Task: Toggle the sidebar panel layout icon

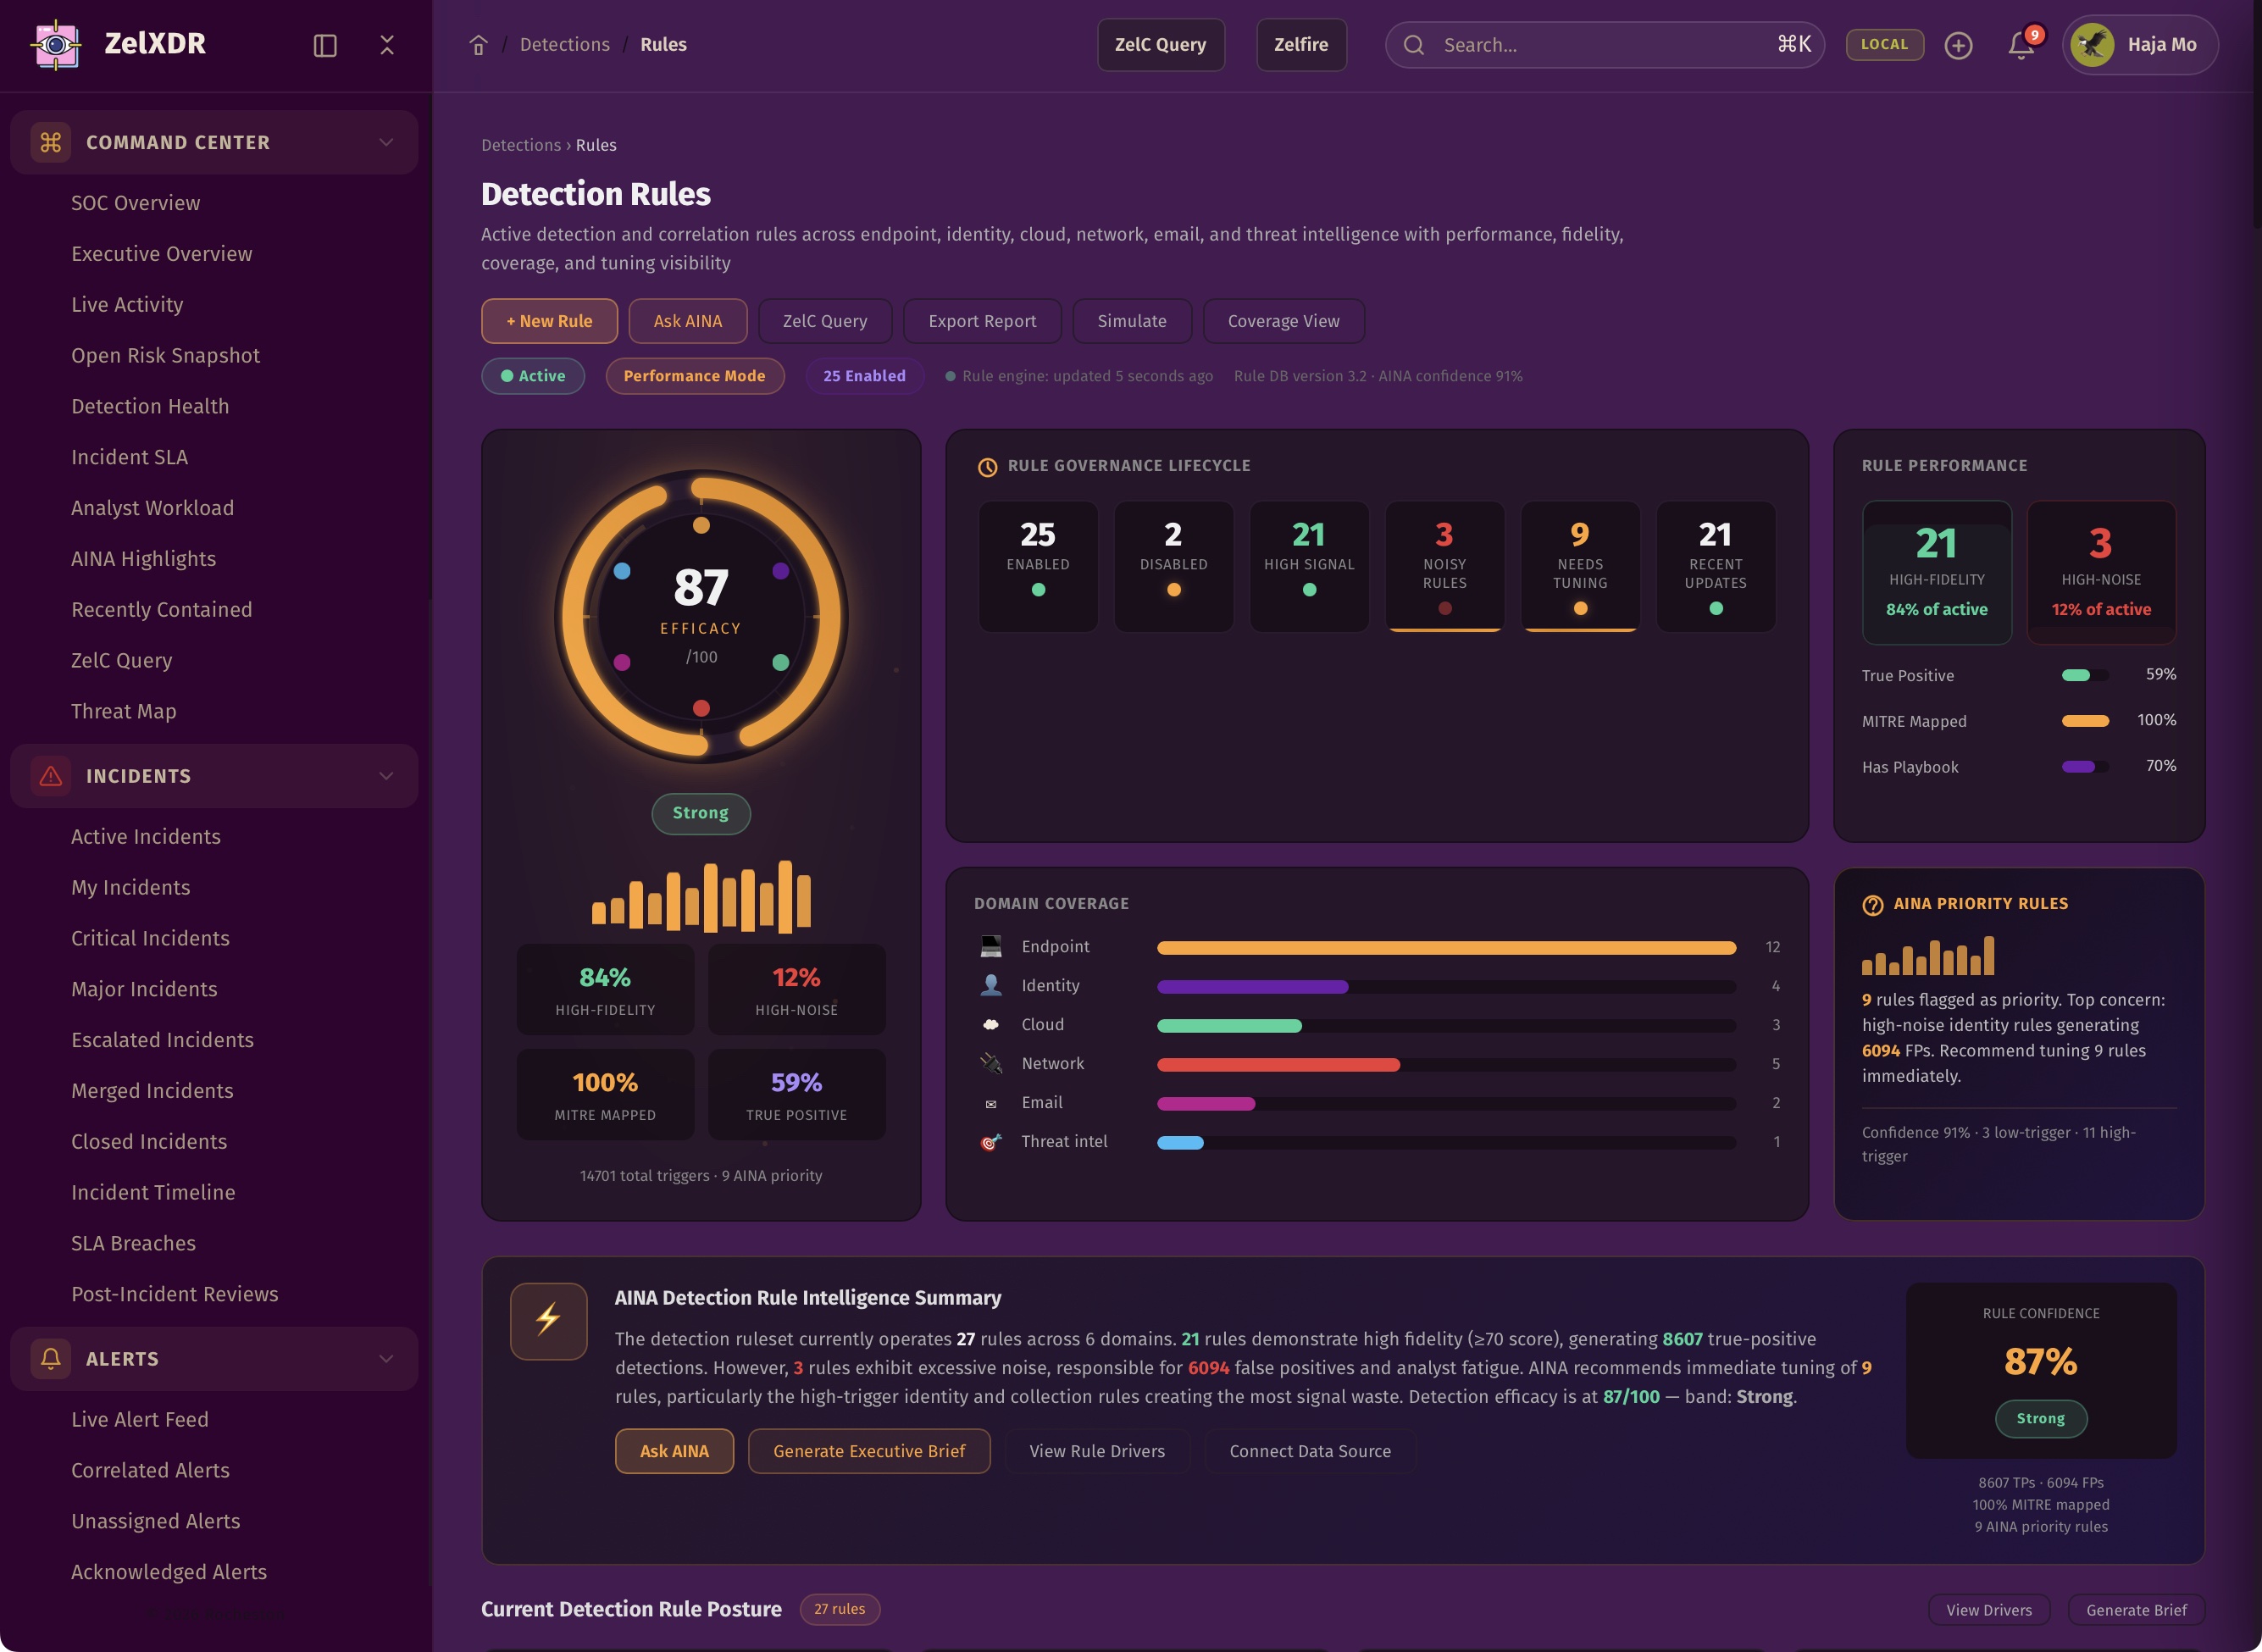Action: pyautogui.click(x=325, y=45)
